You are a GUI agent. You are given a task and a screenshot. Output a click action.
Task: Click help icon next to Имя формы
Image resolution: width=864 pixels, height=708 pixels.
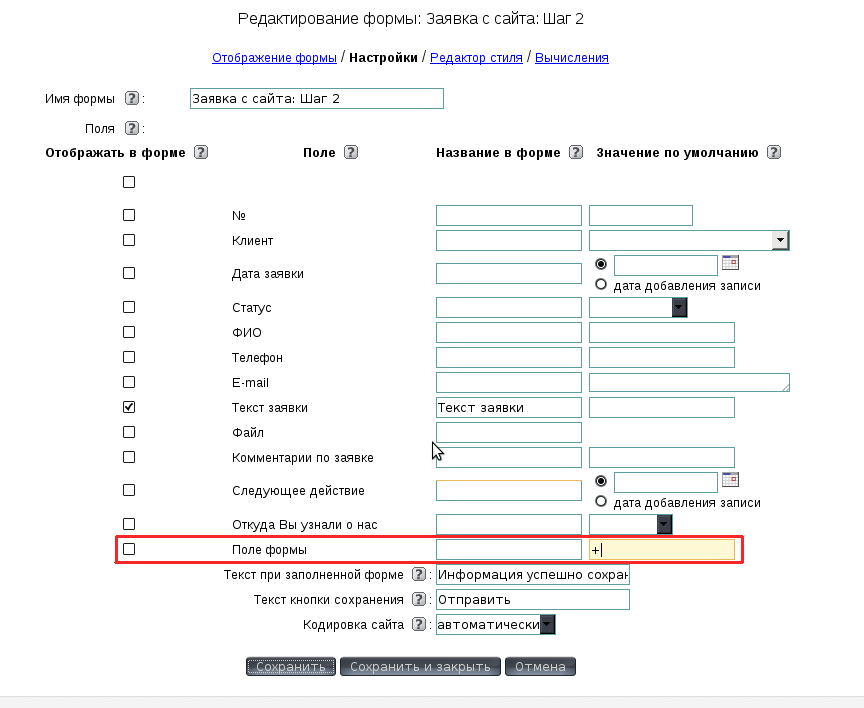(x=131, y=99)
